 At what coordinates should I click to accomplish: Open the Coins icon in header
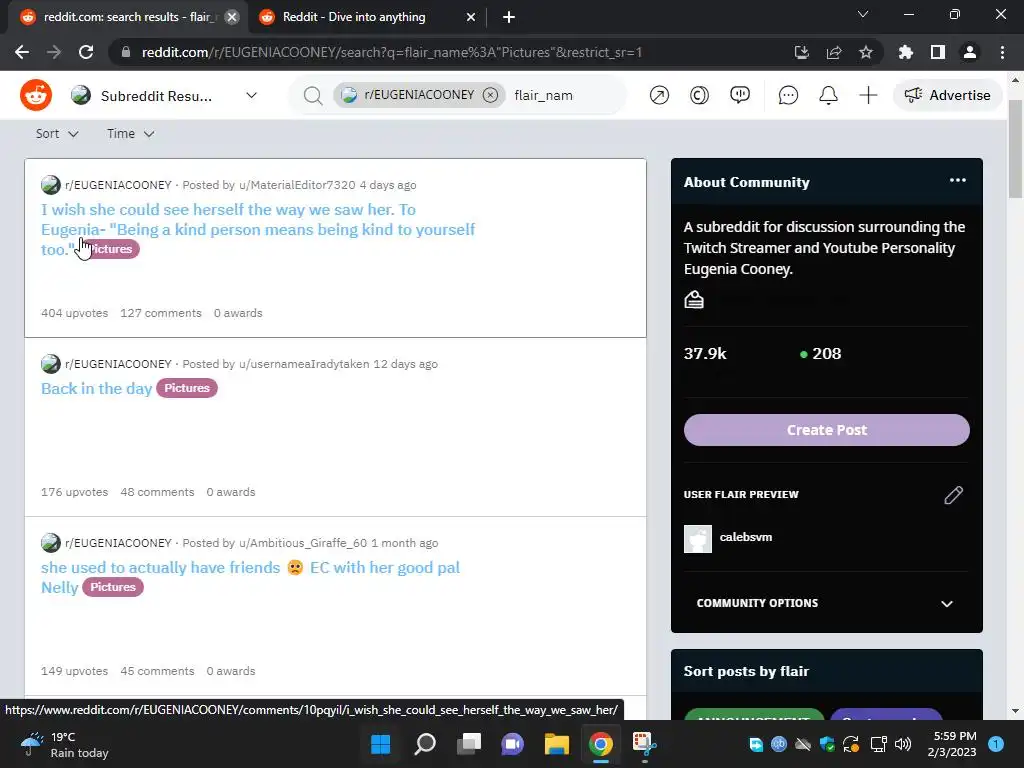(699, 95)
